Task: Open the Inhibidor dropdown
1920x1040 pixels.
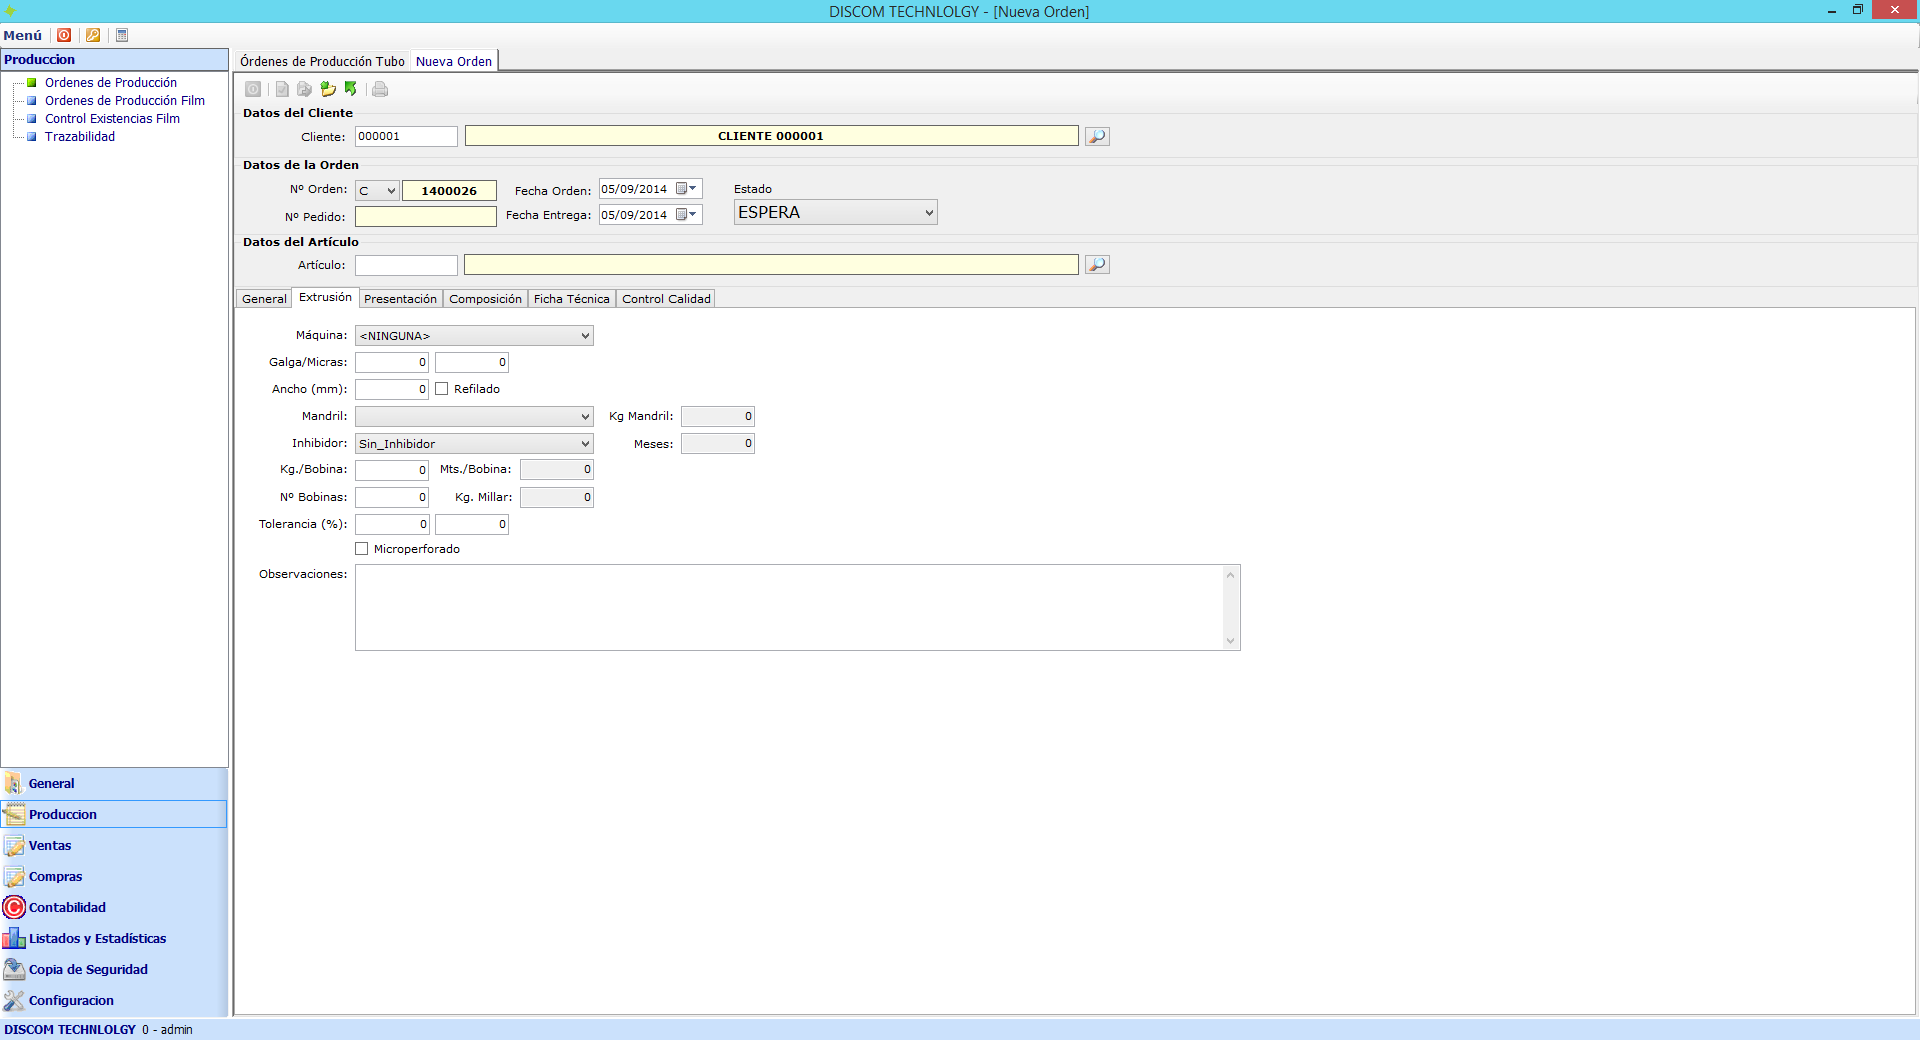Action: pyautogui.click(x=474, y=444)
